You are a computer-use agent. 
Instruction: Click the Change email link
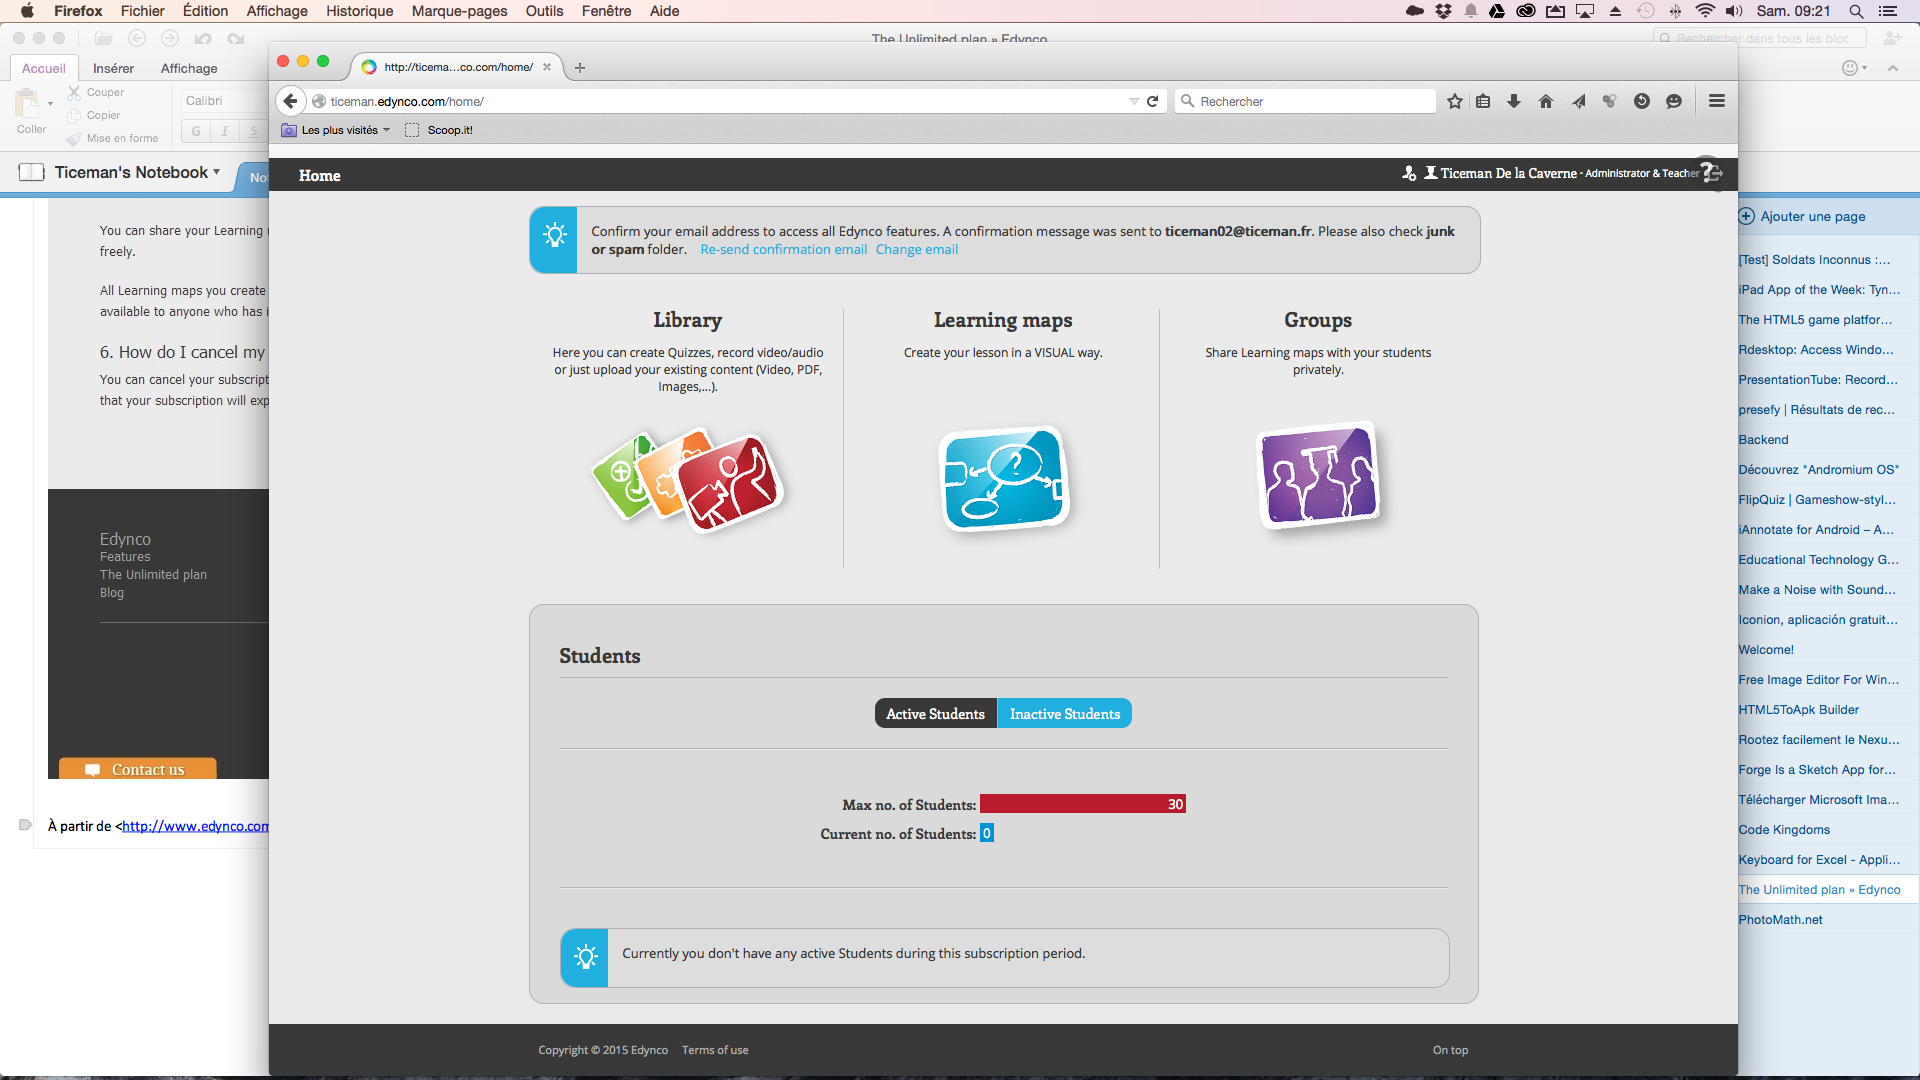(x=917, y=249)
